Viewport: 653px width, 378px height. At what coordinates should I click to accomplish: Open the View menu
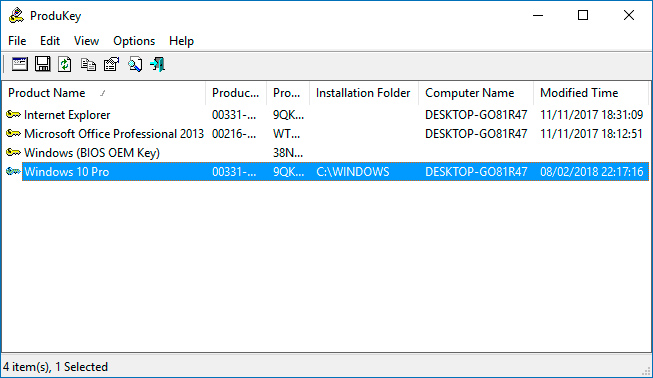click(86, 41)
